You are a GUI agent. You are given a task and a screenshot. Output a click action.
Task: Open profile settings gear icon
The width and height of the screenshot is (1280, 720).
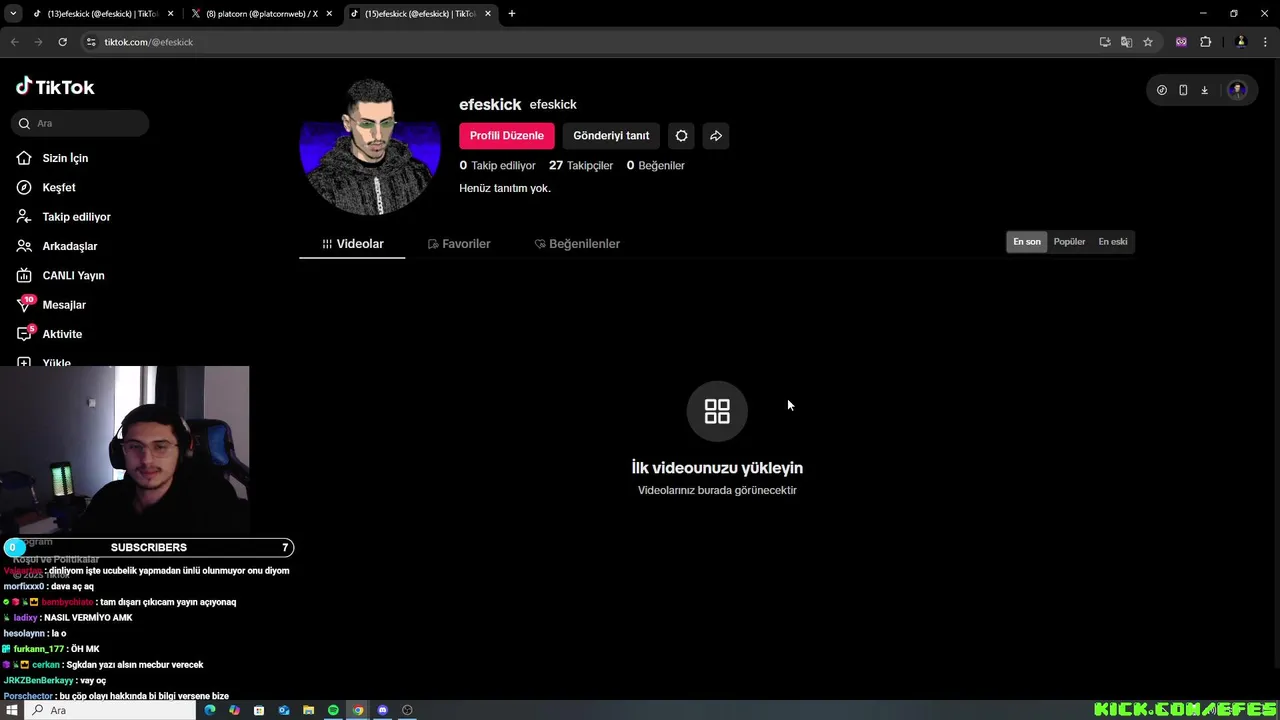682,136
